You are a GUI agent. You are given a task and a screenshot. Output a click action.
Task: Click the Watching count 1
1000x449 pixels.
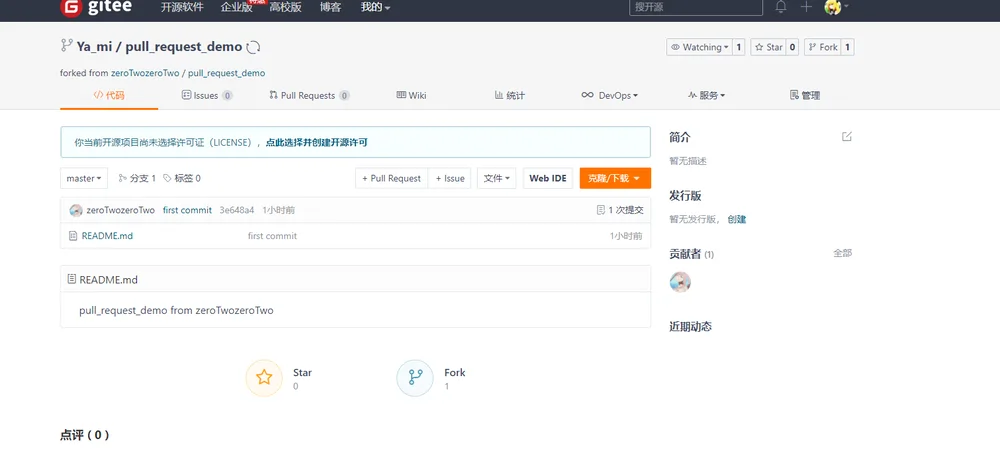point(739,47)
